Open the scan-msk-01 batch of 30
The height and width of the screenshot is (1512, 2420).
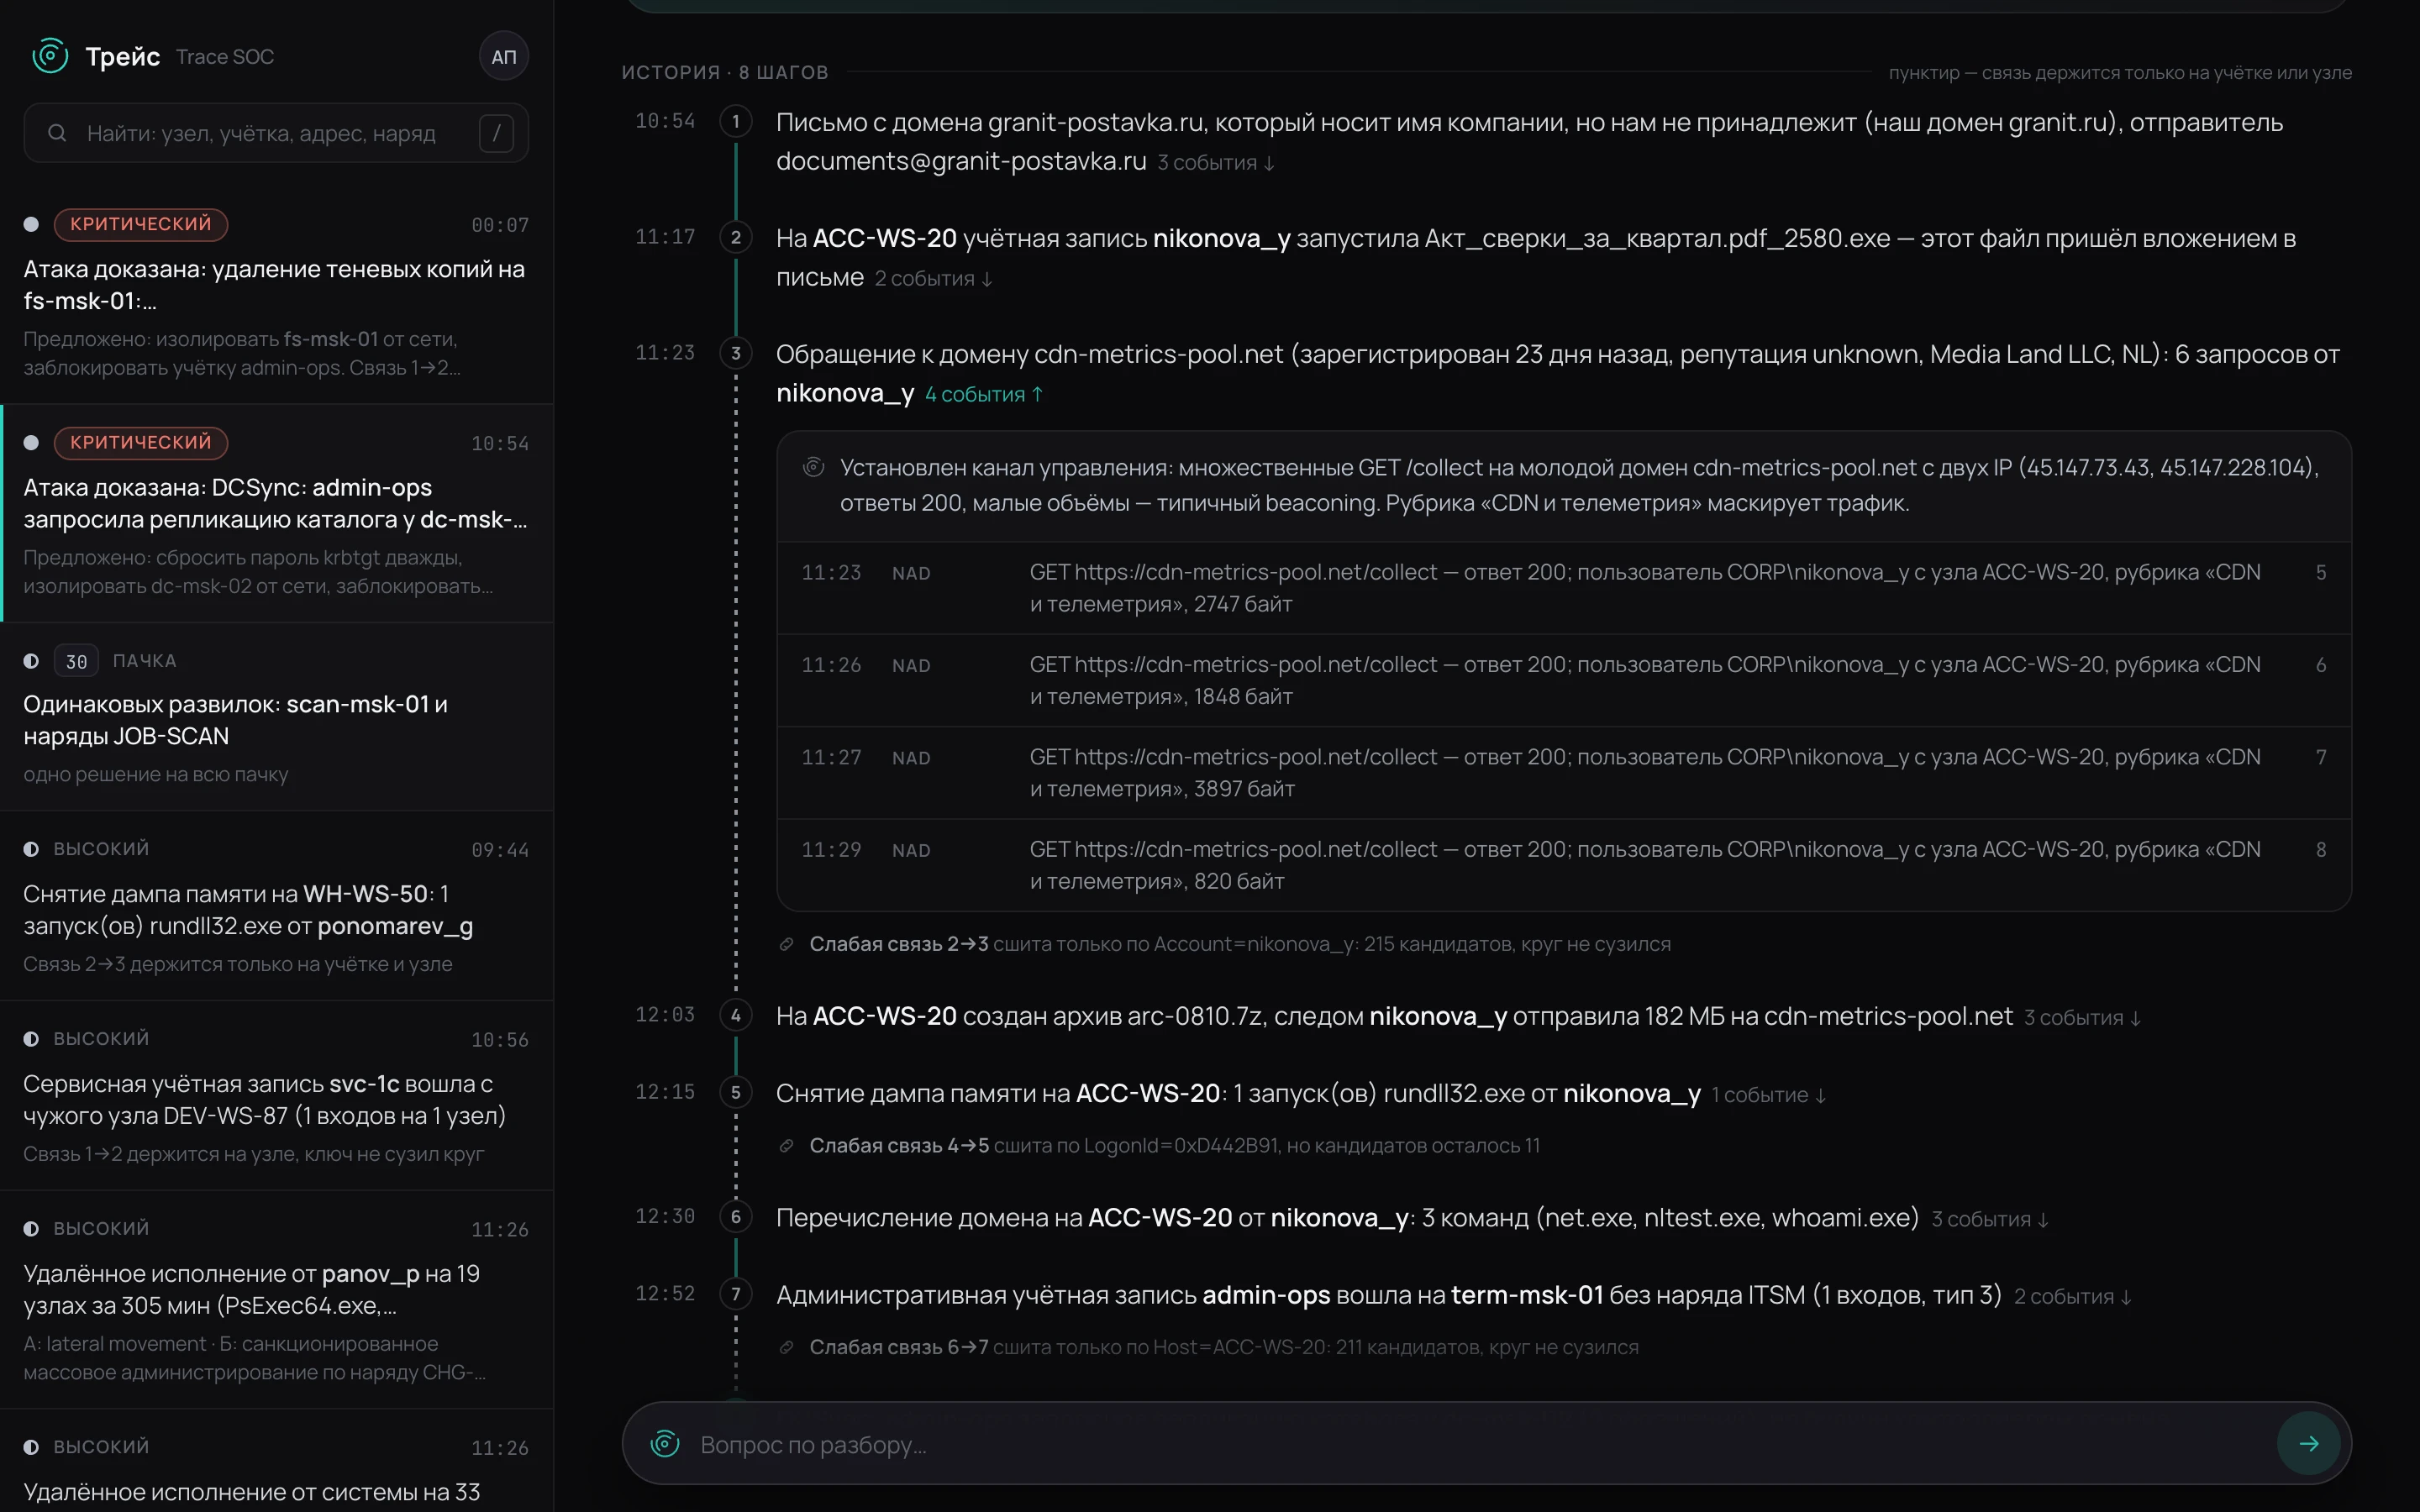point(277,717)
